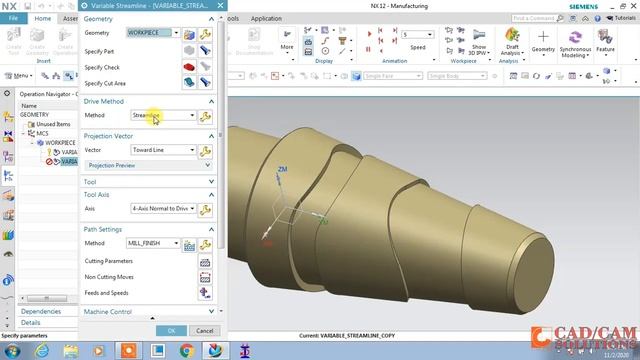Edit MILL_FINISH method with wrench icon

pyautogui.click(x=205, y=245)
